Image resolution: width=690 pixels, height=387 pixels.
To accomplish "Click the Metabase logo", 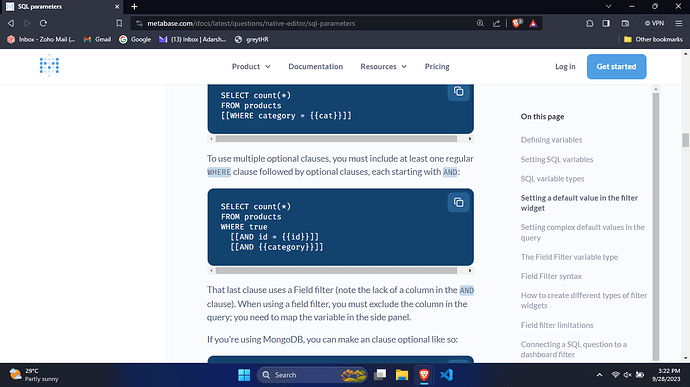I will (49, 66).
